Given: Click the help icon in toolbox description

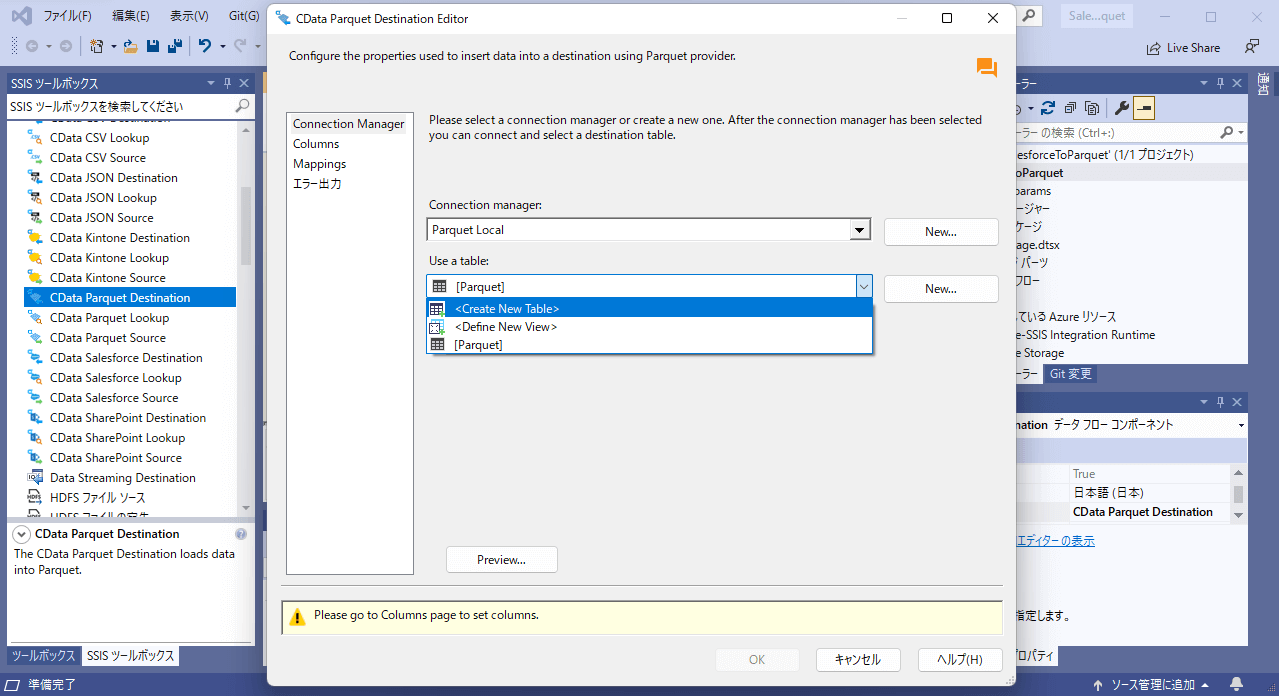Looking at the screenshot, I should tap(240, 534).
